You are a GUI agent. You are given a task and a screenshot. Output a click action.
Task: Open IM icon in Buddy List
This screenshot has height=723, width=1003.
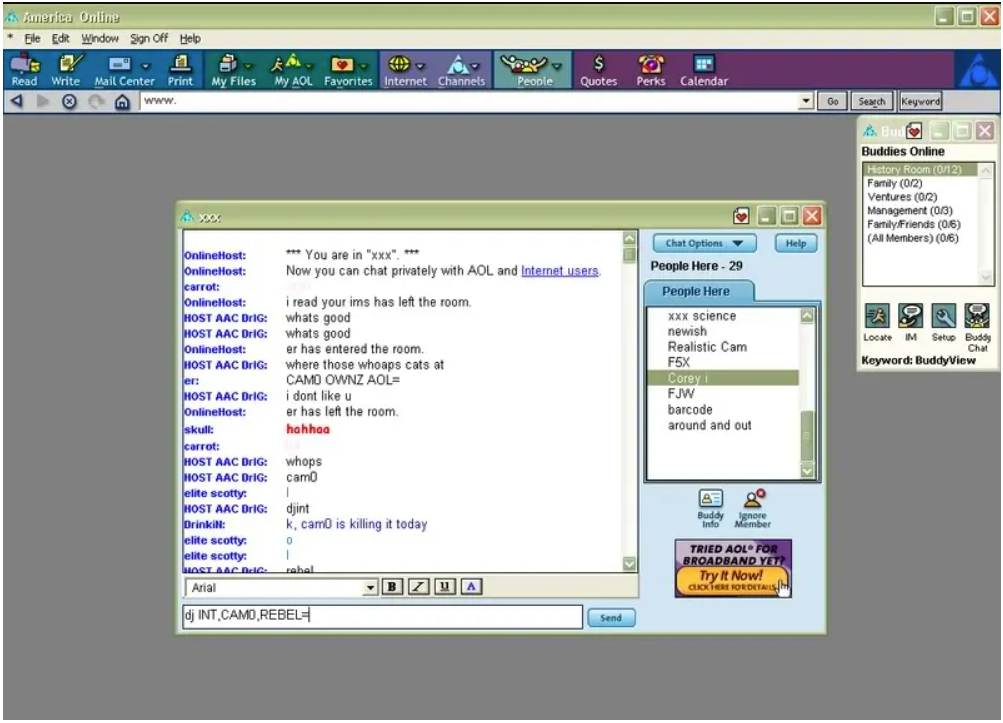pyautogui.click(x=910, y=322)
